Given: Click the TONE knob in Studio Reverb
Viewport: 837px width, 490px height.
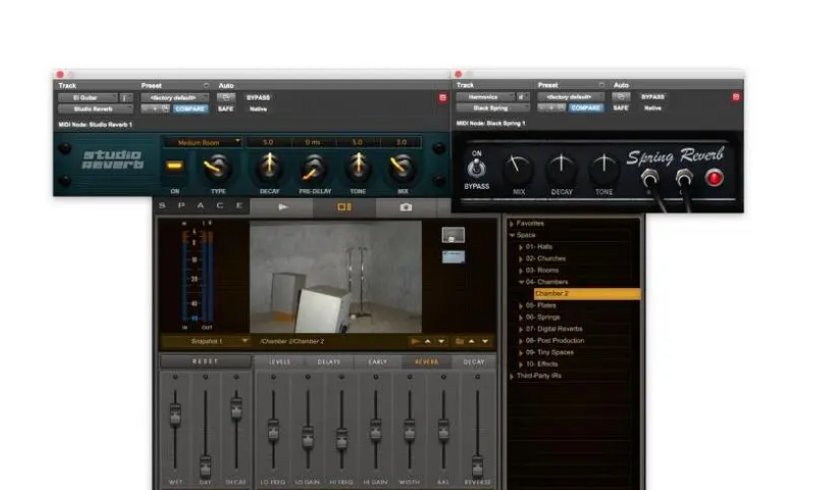Looking at the screenshot, I should [358, 167].
